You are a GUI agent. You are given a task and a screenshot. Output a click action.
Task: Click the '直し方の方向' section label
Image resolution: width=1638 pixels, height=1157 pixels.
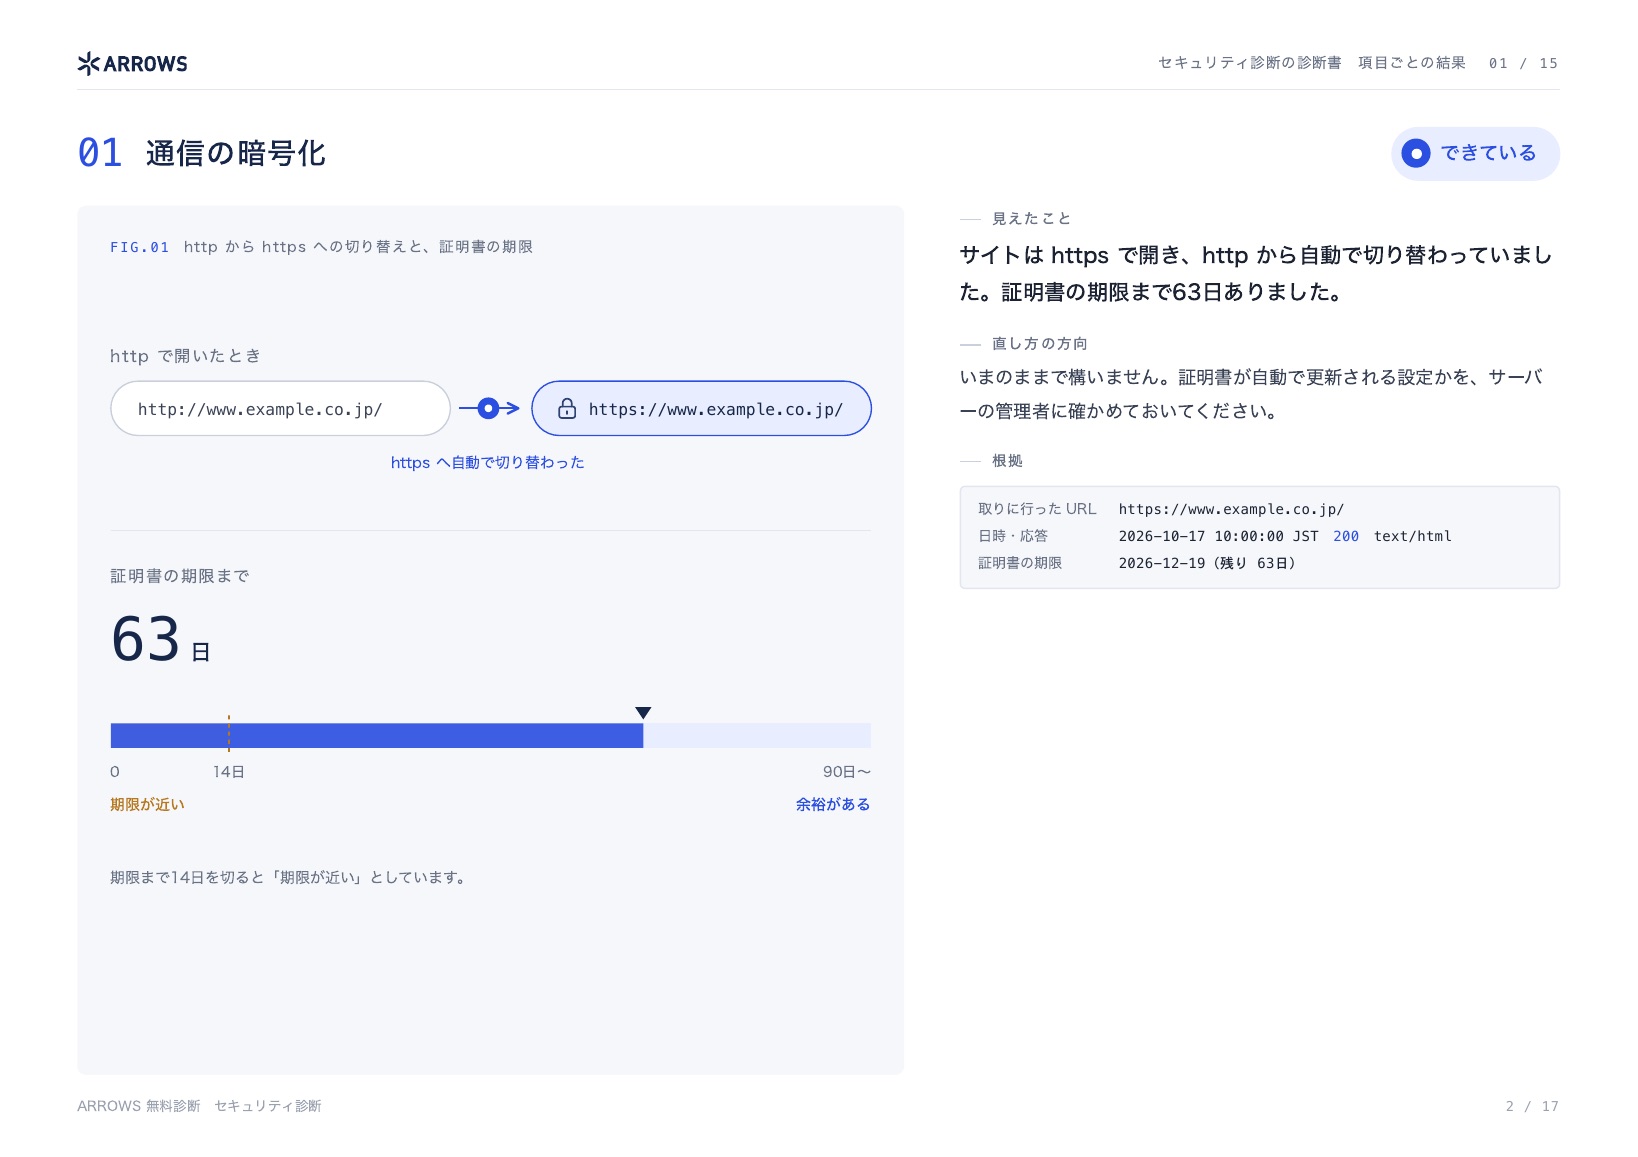tap(1040, 344)
